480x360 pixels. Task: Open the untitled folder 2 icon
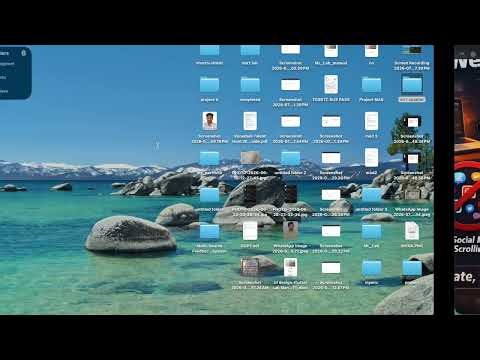coord(290,158)
